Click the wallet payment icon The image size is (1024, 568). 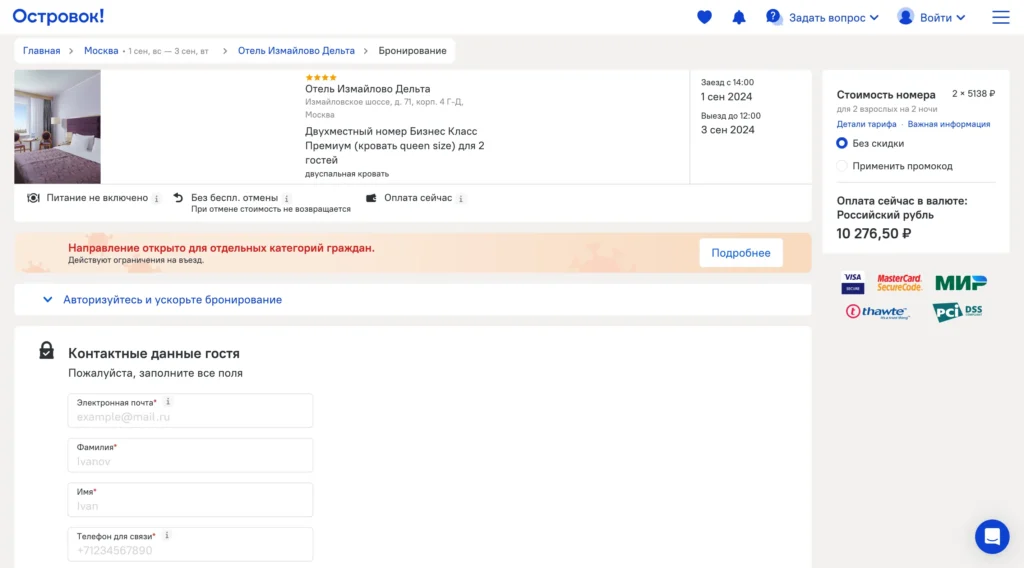coord(371,198)
